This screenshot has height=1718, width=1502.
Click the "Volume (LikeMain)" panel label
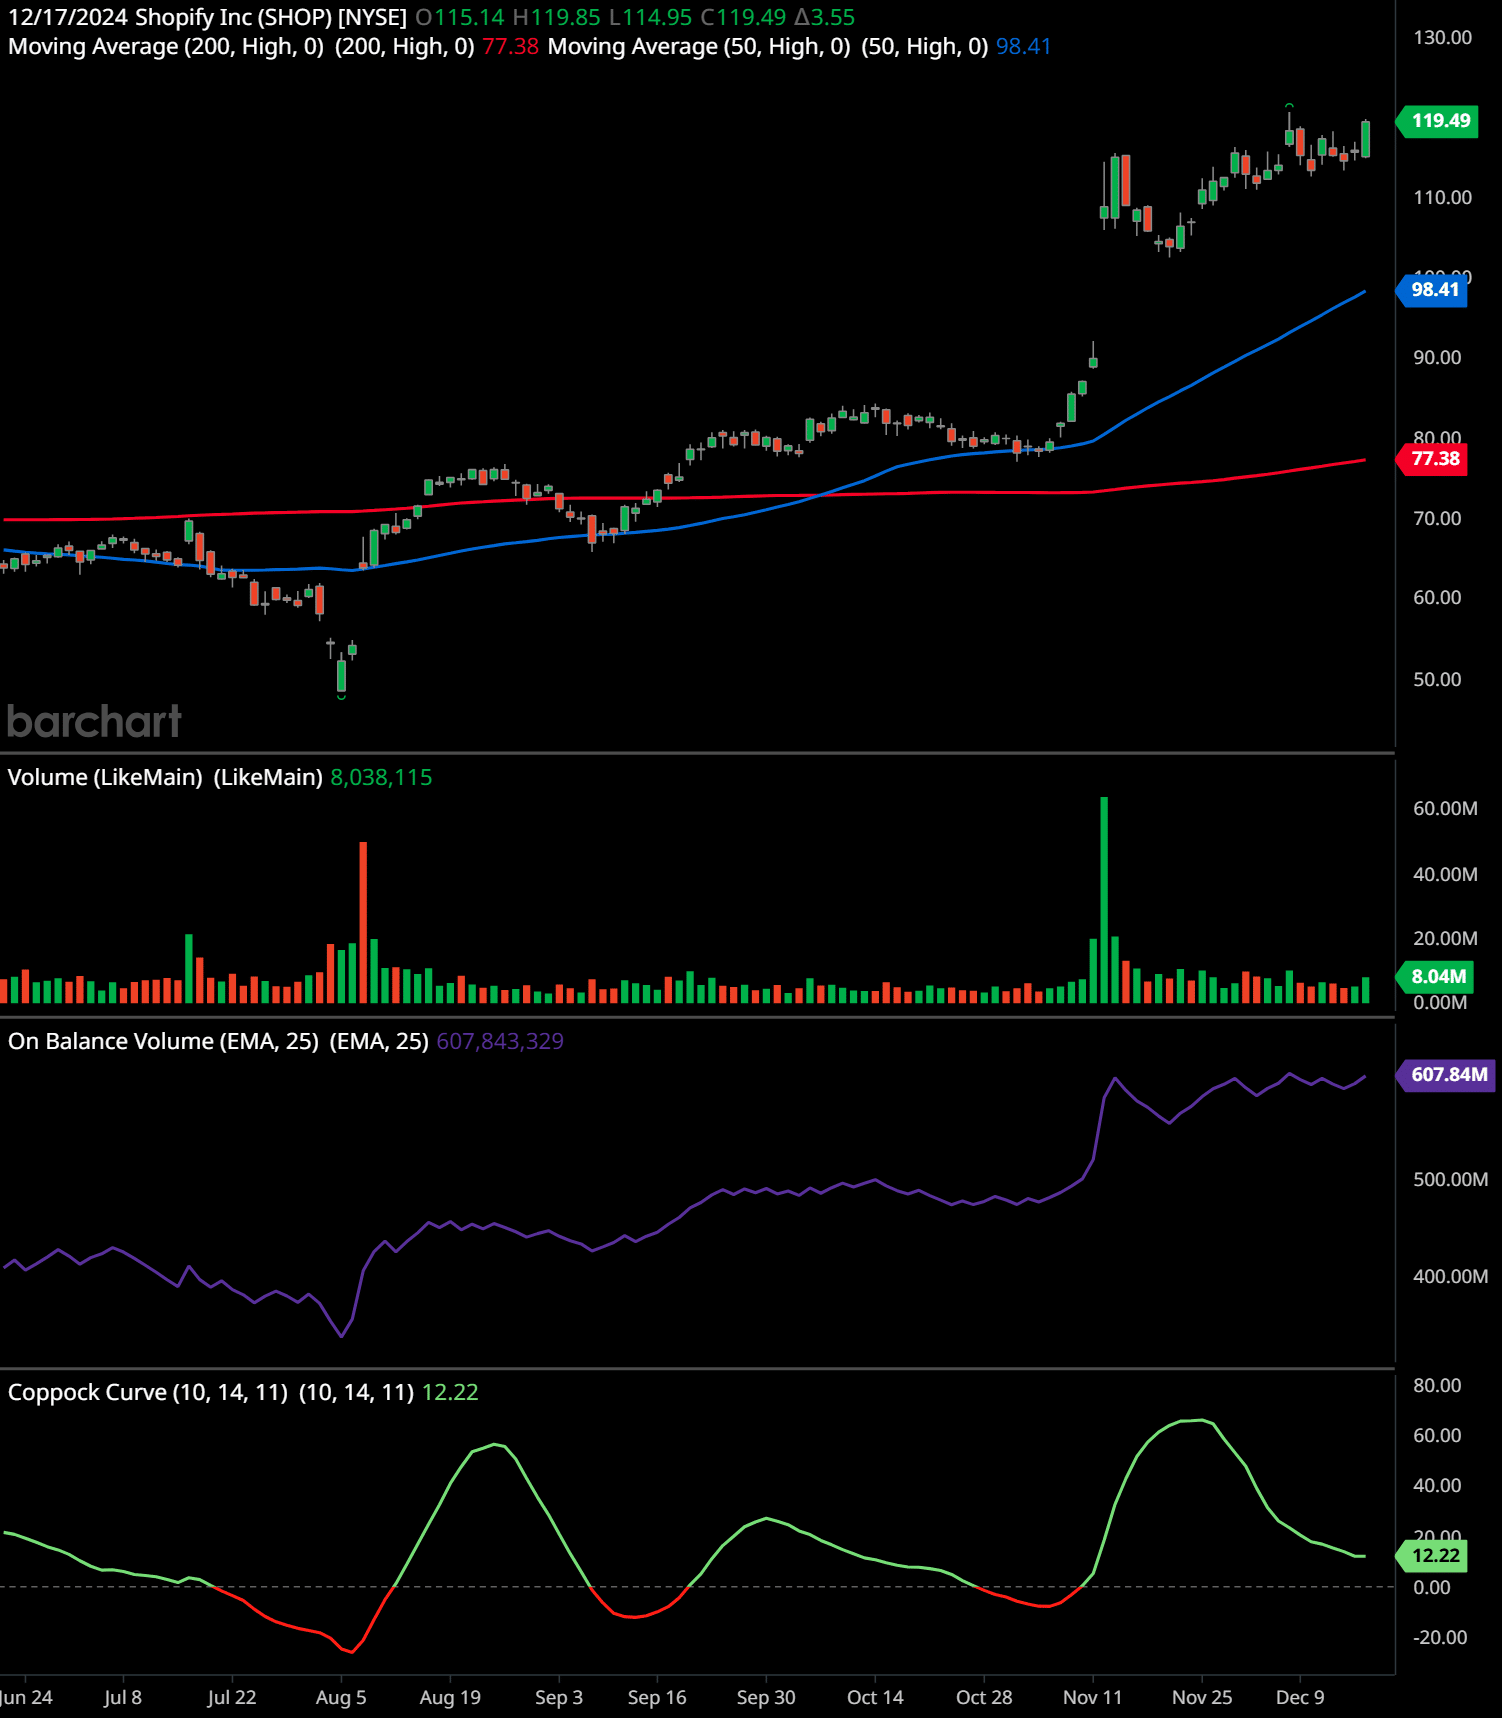tap(105, 777)
